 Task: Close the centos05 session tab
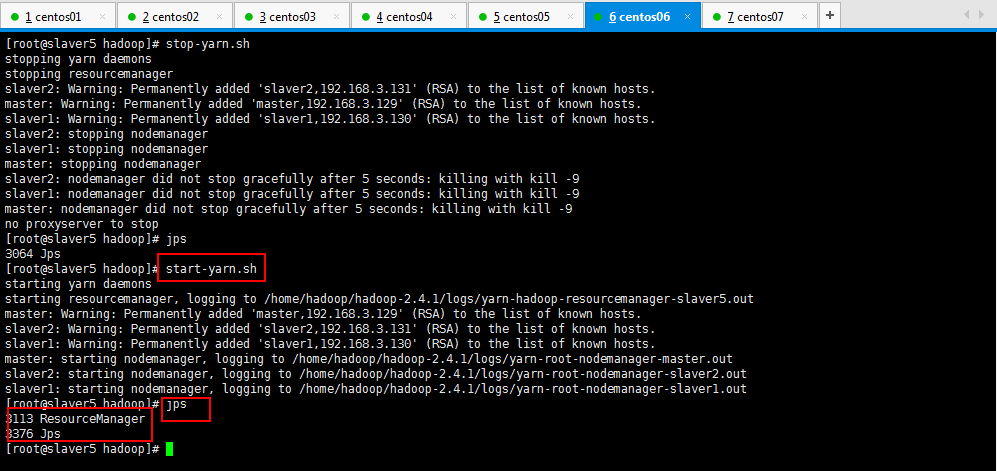pos(570,17)
